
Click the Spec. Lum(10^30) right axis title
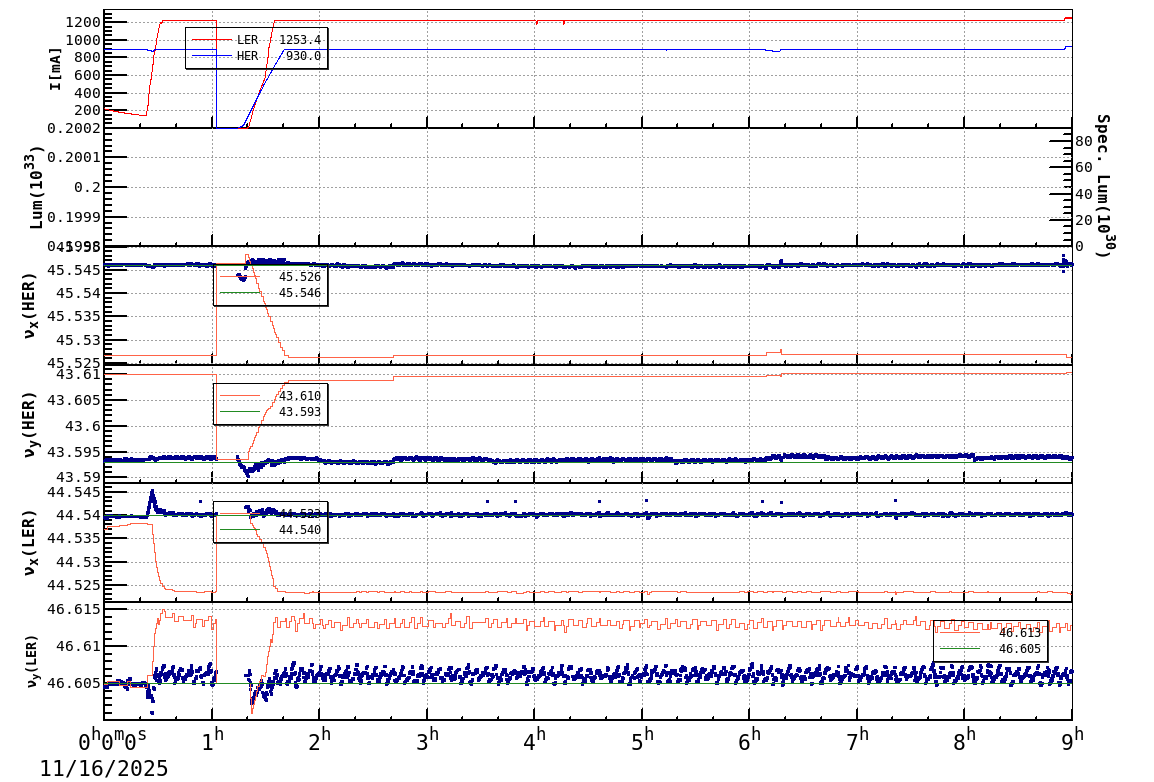pyautogui.click(x=1104, y=186)
